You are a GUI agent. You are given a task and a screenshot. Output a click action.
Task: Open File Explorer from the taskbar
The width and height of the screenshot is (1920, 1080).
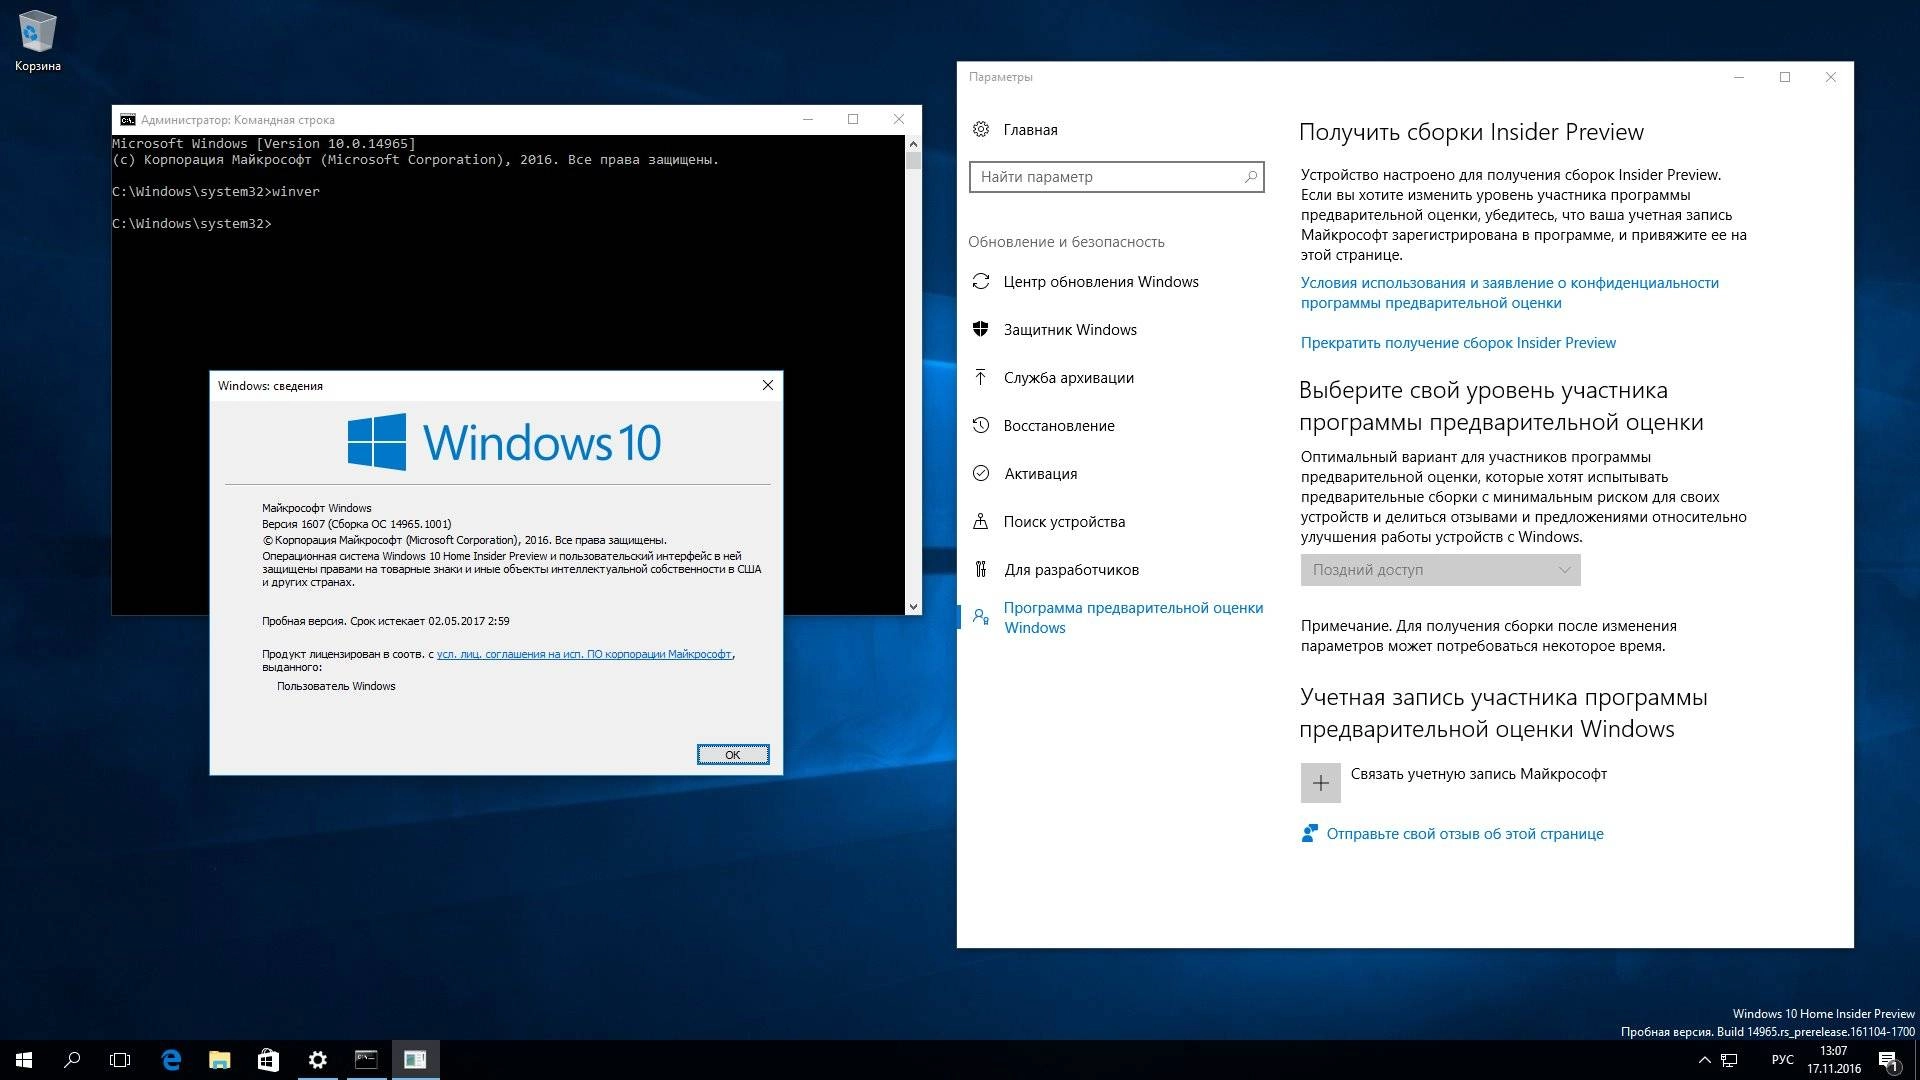[219, 1060]
